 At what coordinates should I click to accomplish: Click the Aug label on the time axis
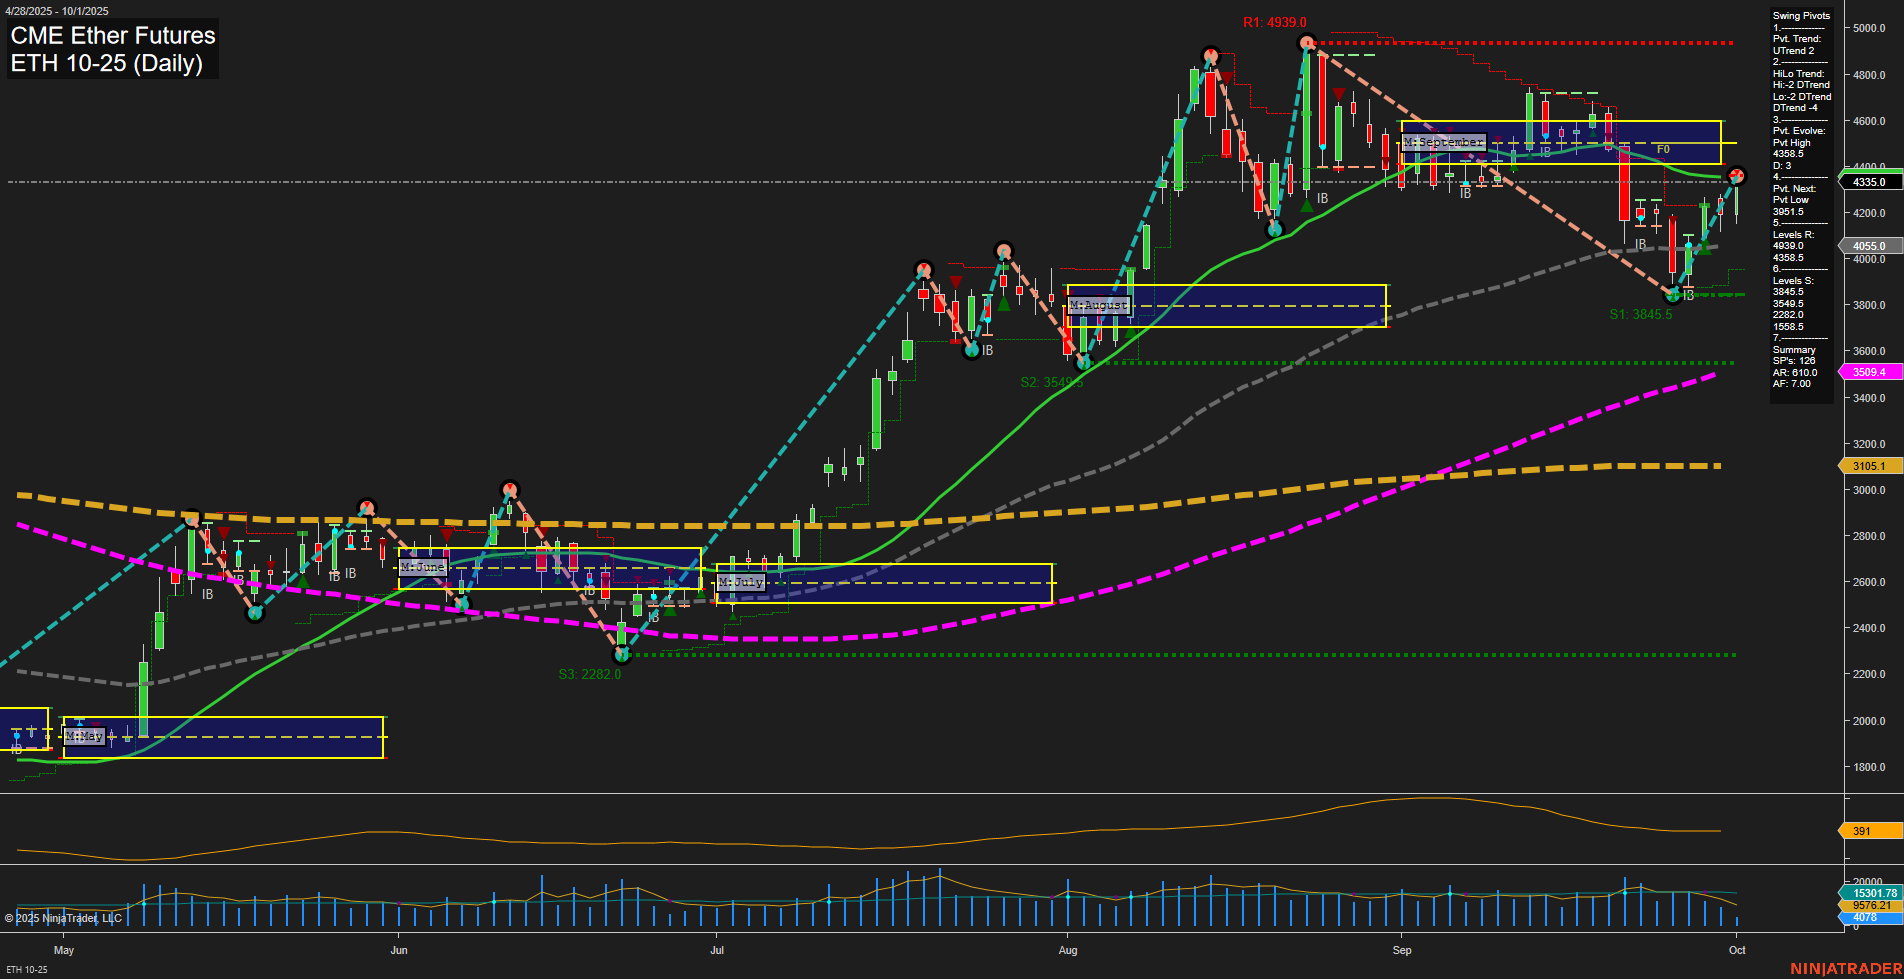coord(1068,950)
